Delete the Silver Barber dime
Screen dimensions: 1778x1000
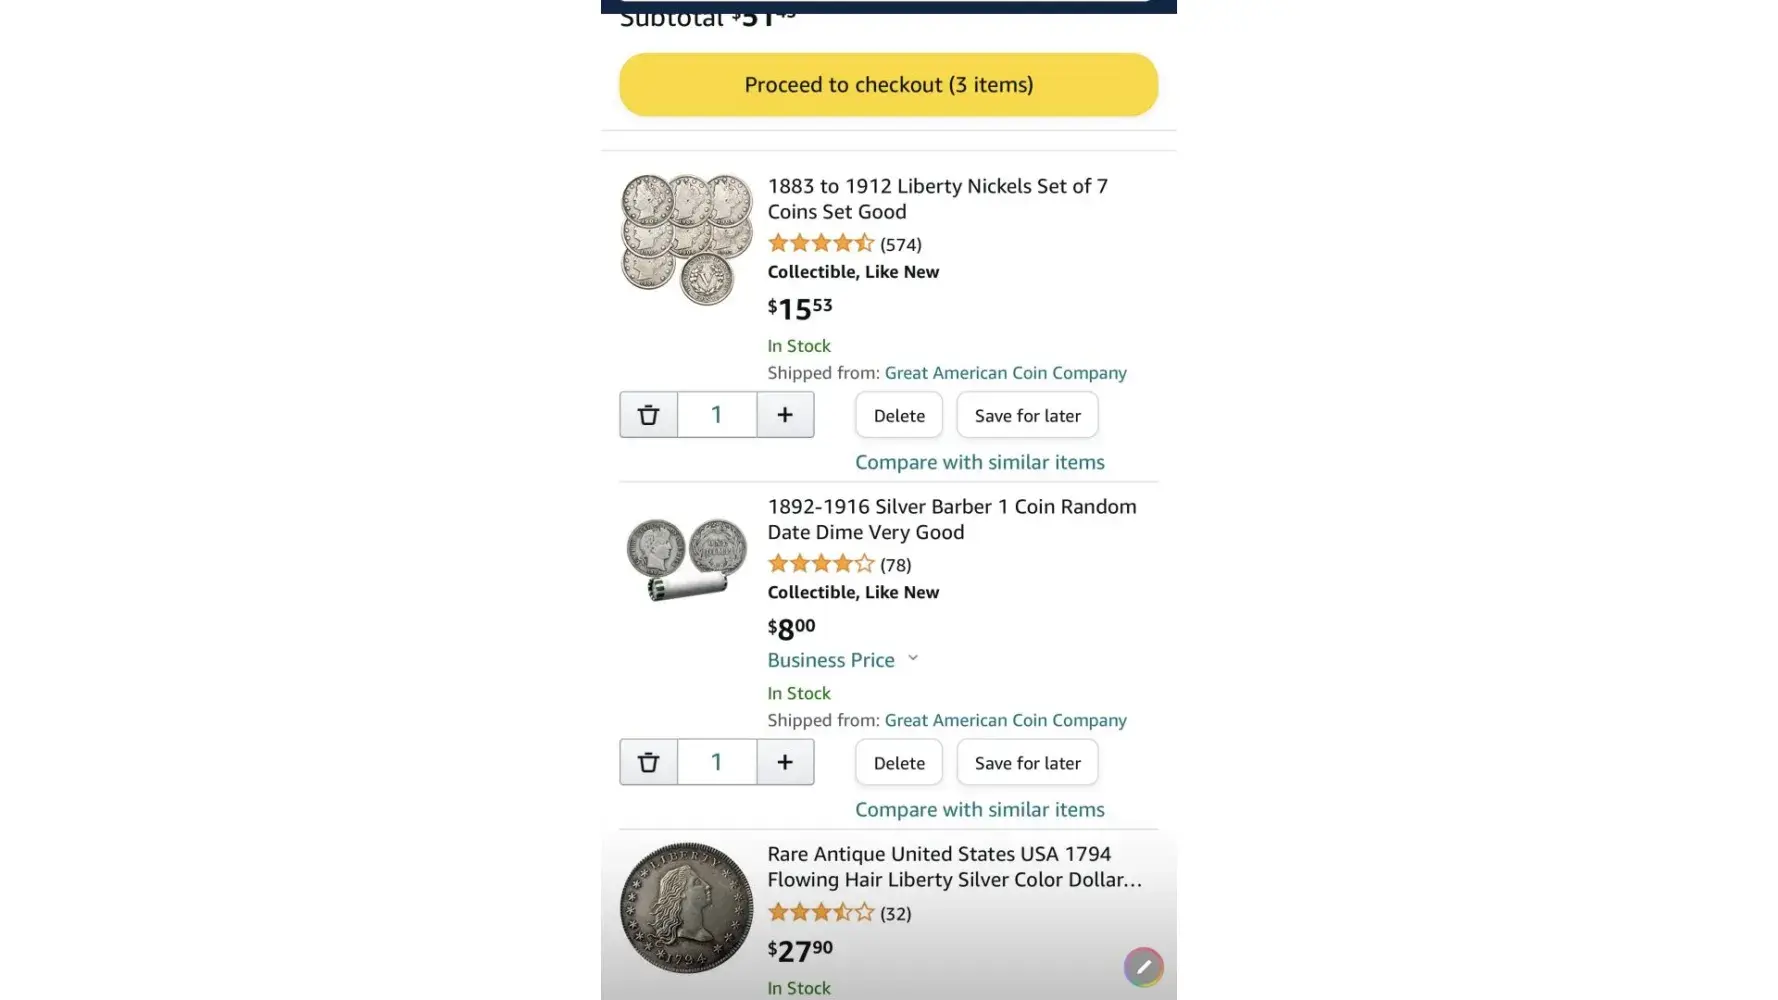pos(899,763)
